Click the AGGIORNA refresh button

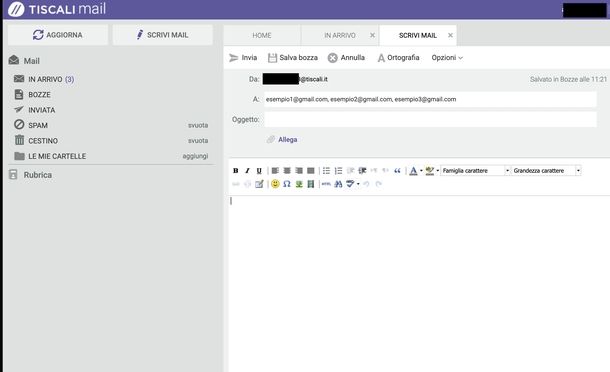coord(58,35)
